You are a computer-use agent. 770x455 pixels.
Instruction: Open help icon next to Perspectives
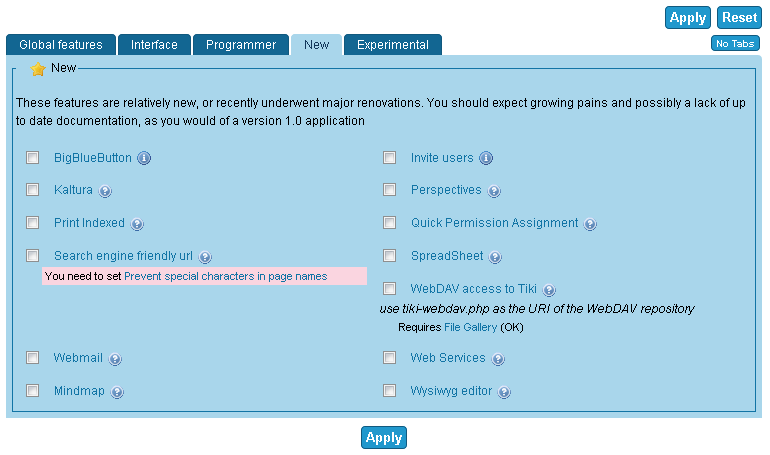coord(494,191)
